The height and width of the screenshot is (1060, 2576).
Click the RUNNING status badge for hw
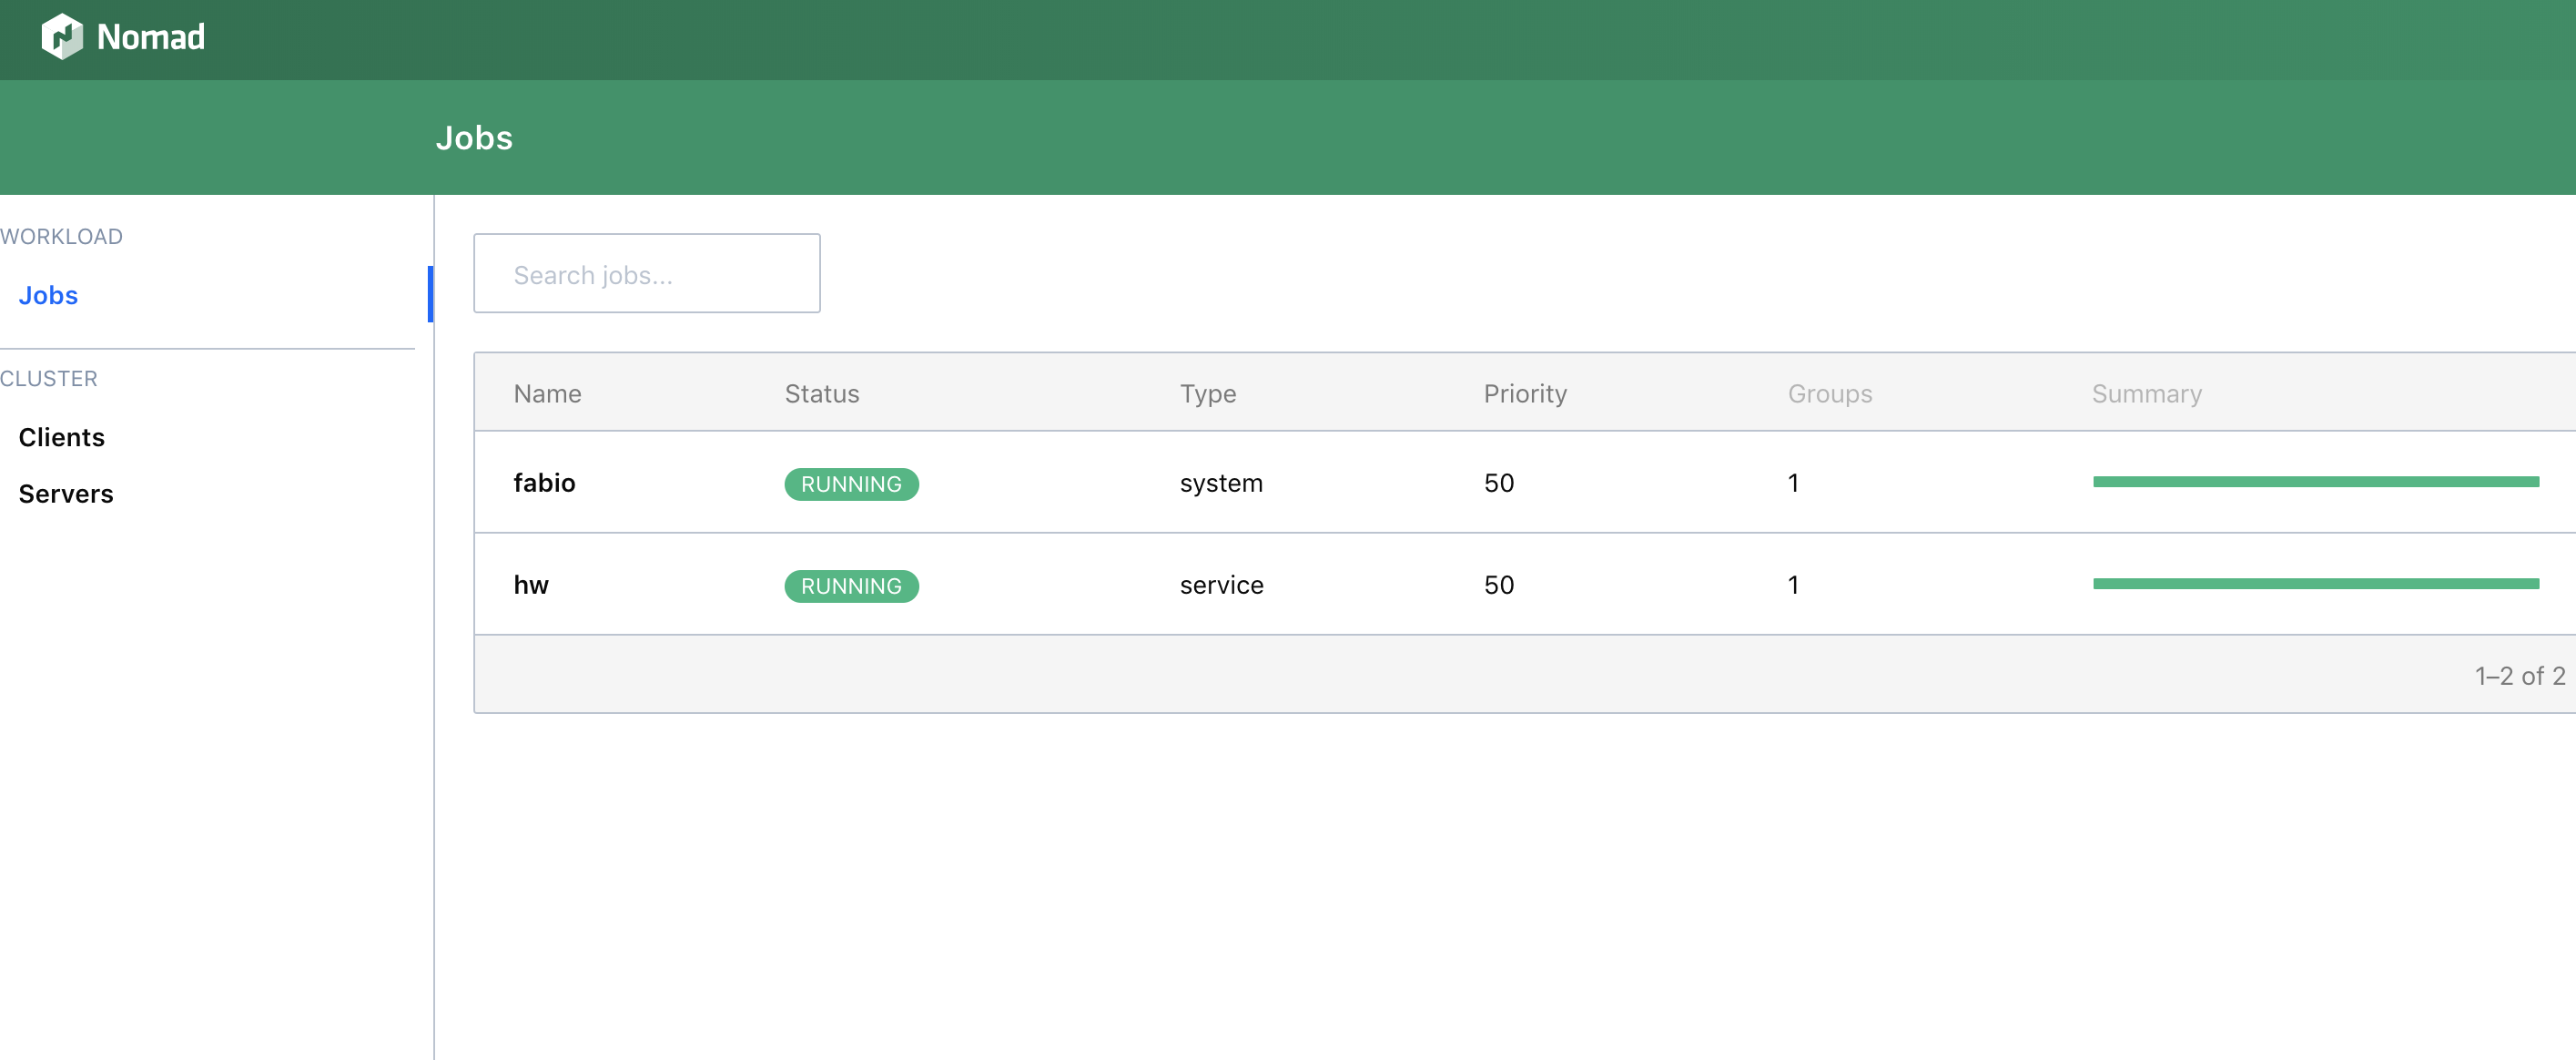point(851,586)
